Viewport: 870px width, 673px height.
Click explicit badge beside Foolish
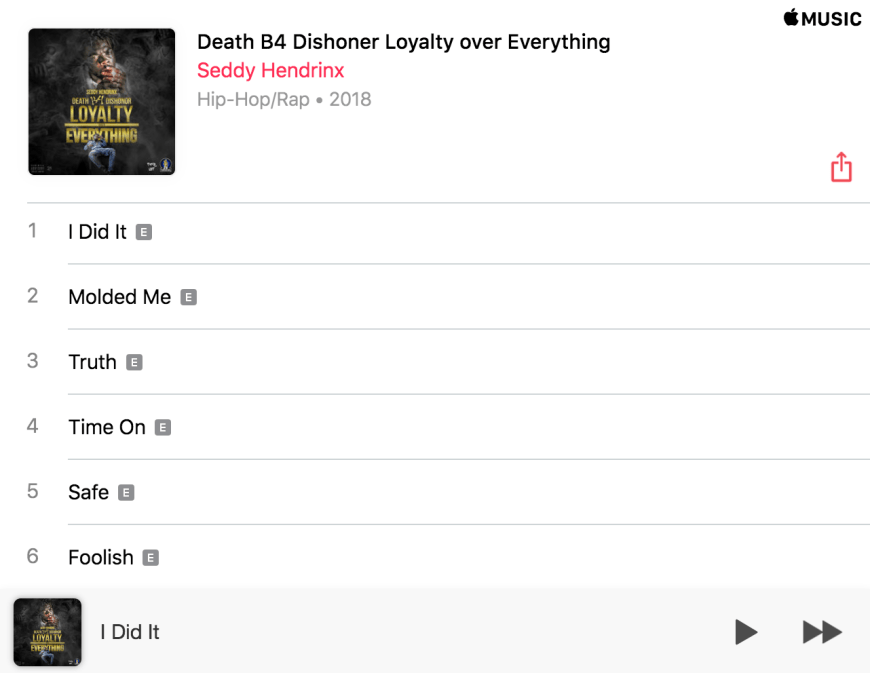[150, 558]
